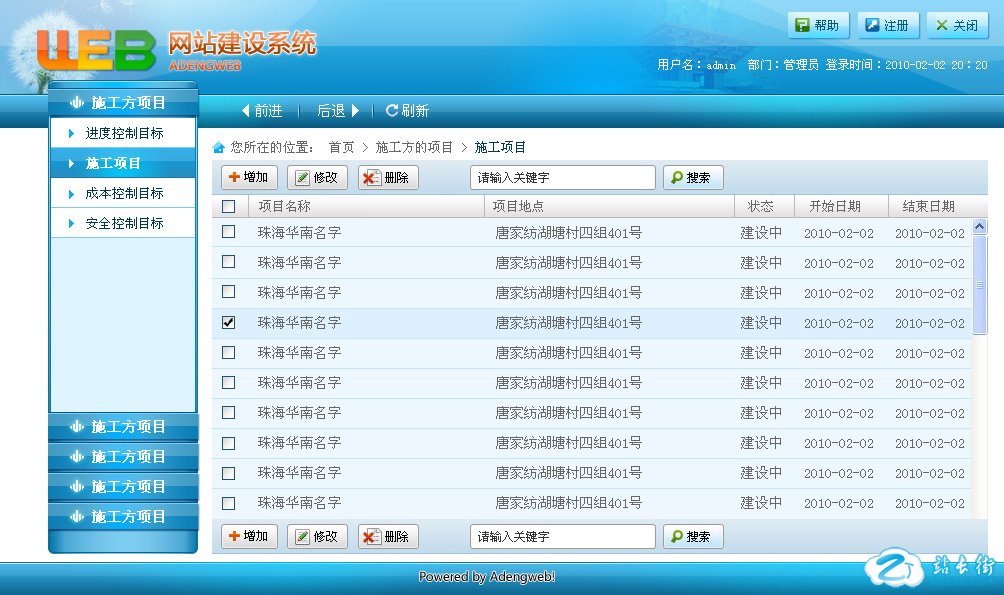The height and width of the screenshot is (595, 1004).
Task: Click the bottom 搜索 search button
Action: click(x=692, y=537)
